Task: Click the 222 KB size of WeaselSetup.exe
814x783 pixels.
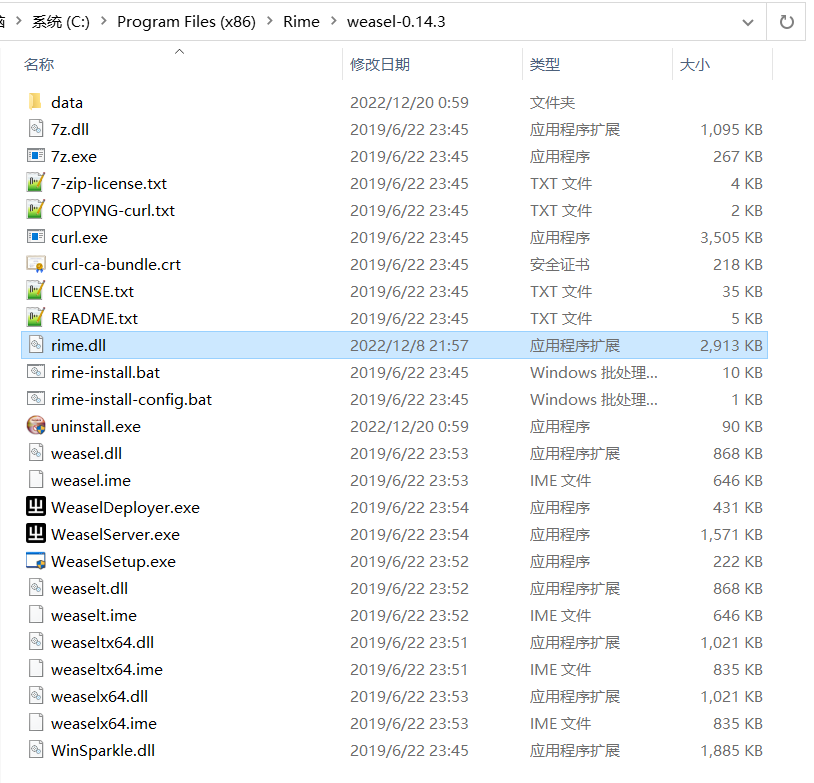Action: [x=738, y=561]
